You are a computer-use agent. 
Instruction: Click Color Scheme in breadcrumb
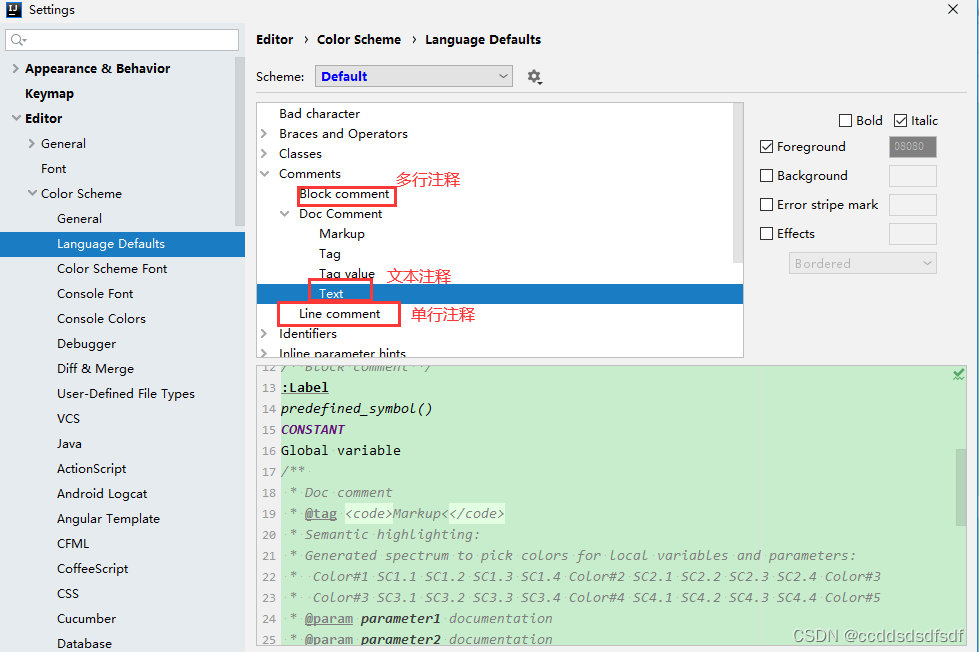coord(359,39)
